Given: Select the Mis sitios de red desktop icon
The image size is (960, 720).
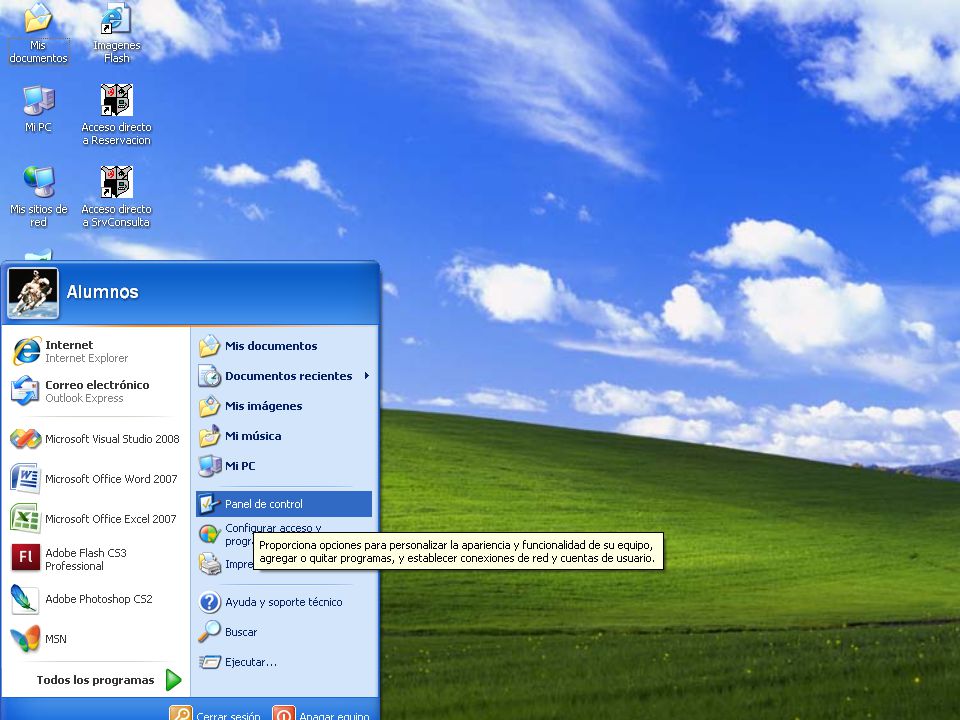Looking at the screenshot, I should coord(39,197).
